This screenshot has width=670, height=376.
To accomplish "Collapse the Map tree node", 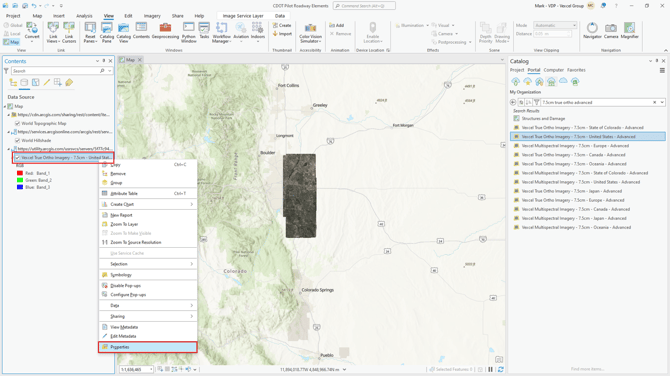I will click(x=5, y=106).
